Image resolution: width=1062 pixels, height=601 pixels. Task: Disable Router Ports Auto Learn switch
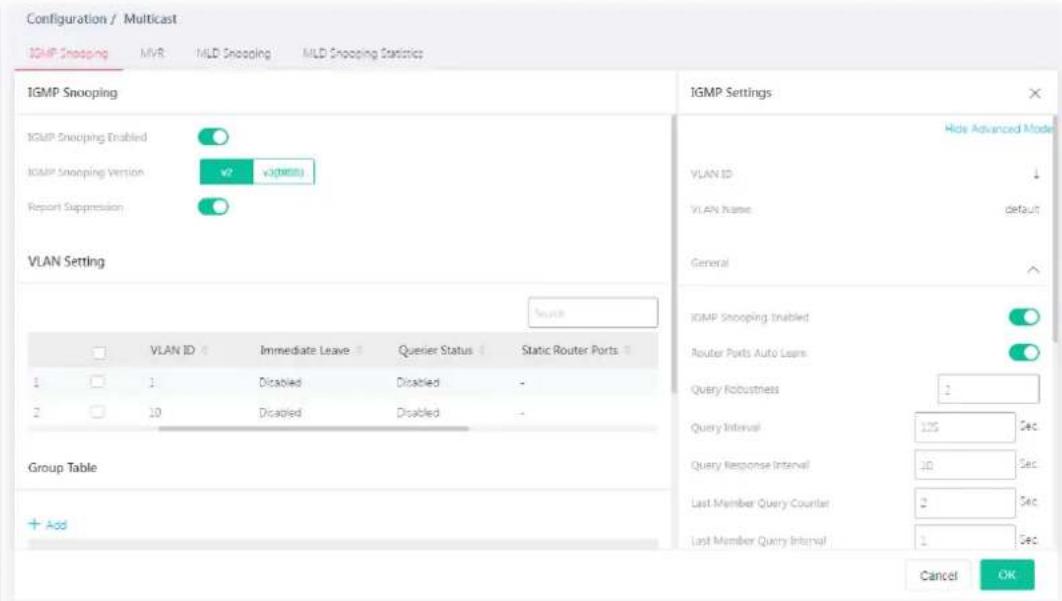(1024, 352)
